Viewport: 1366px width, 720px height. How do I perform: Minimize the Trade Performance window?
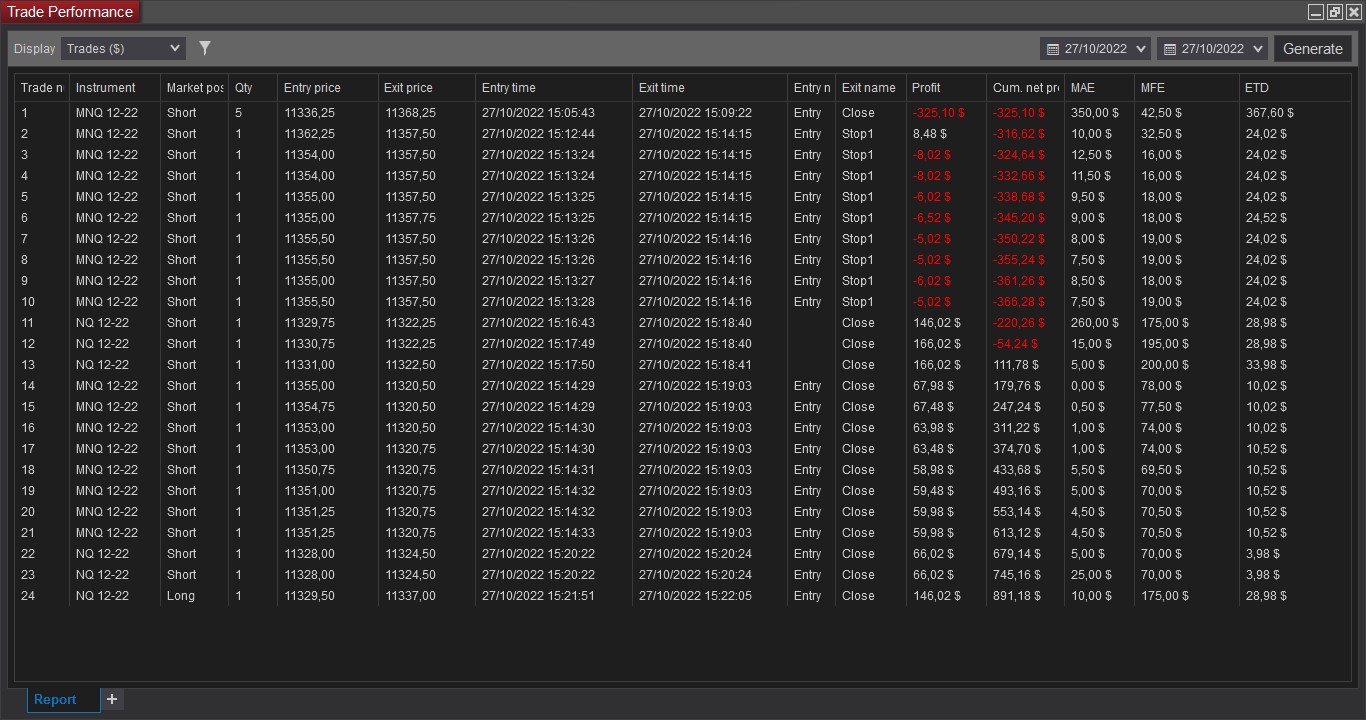click(x=1316, y=13)
